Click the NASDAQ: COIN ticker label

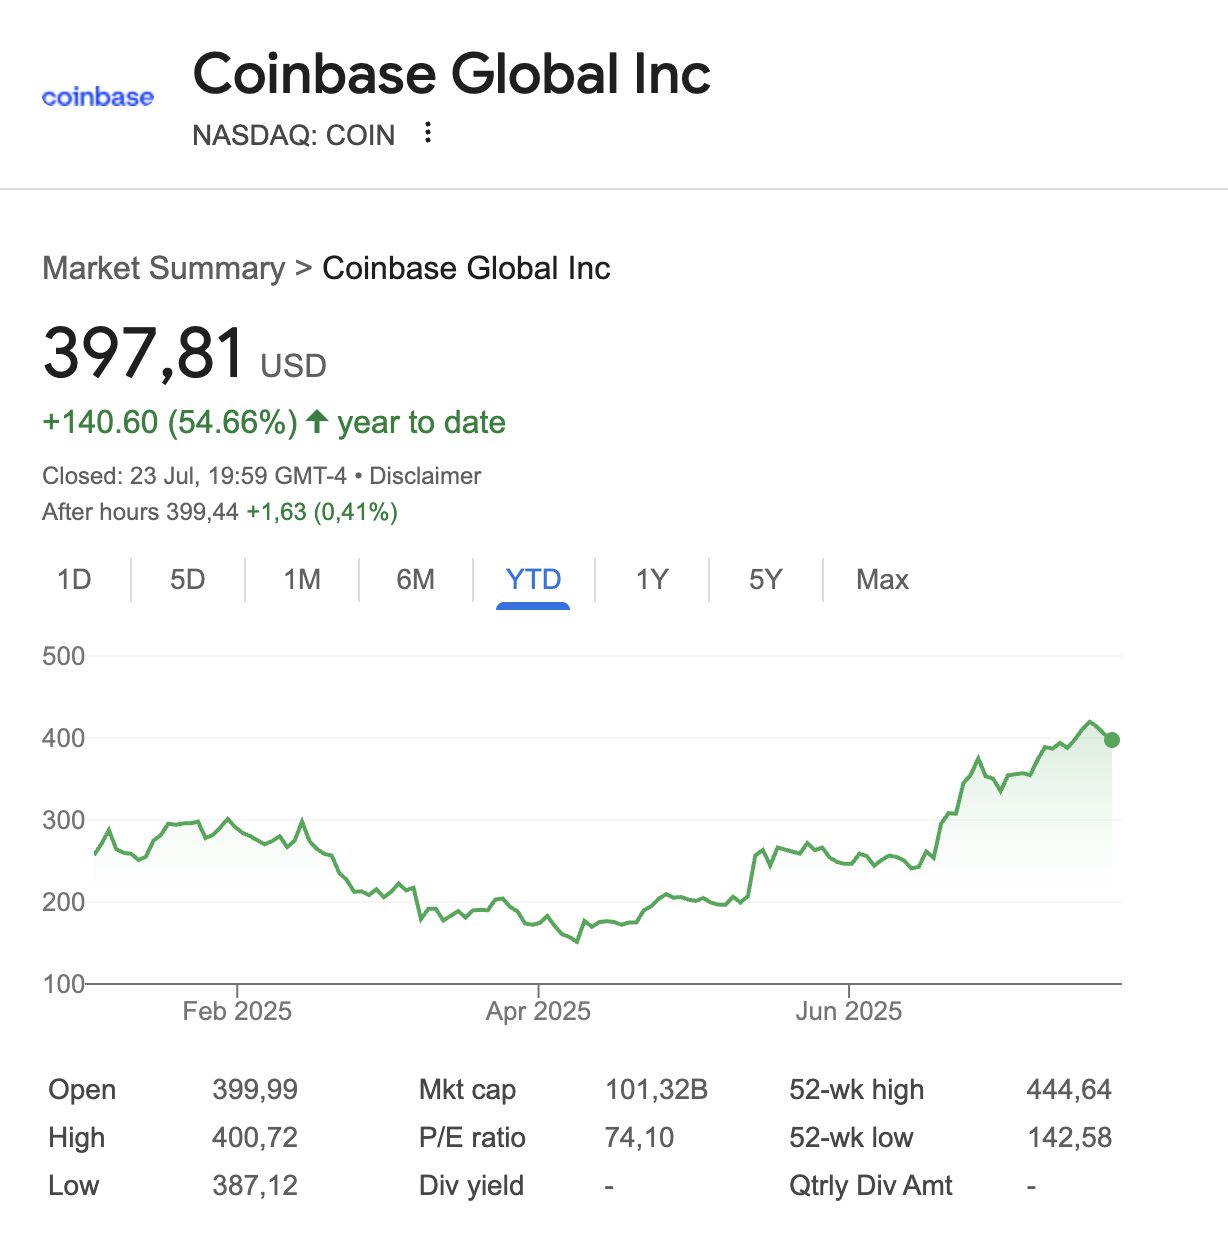coord(293,135)
